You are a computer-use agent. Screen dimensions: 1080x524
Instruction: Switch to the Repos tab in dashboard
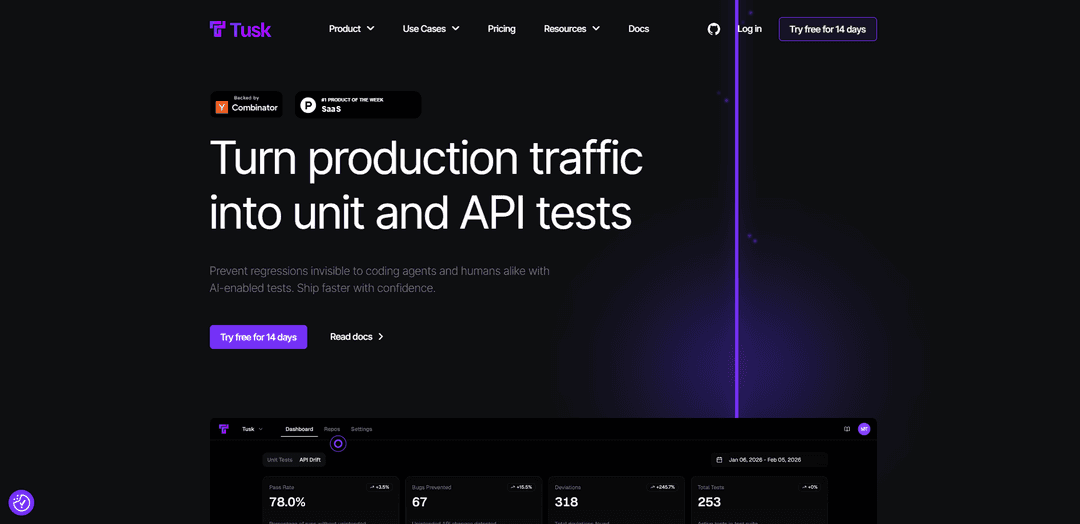point(332,429)
